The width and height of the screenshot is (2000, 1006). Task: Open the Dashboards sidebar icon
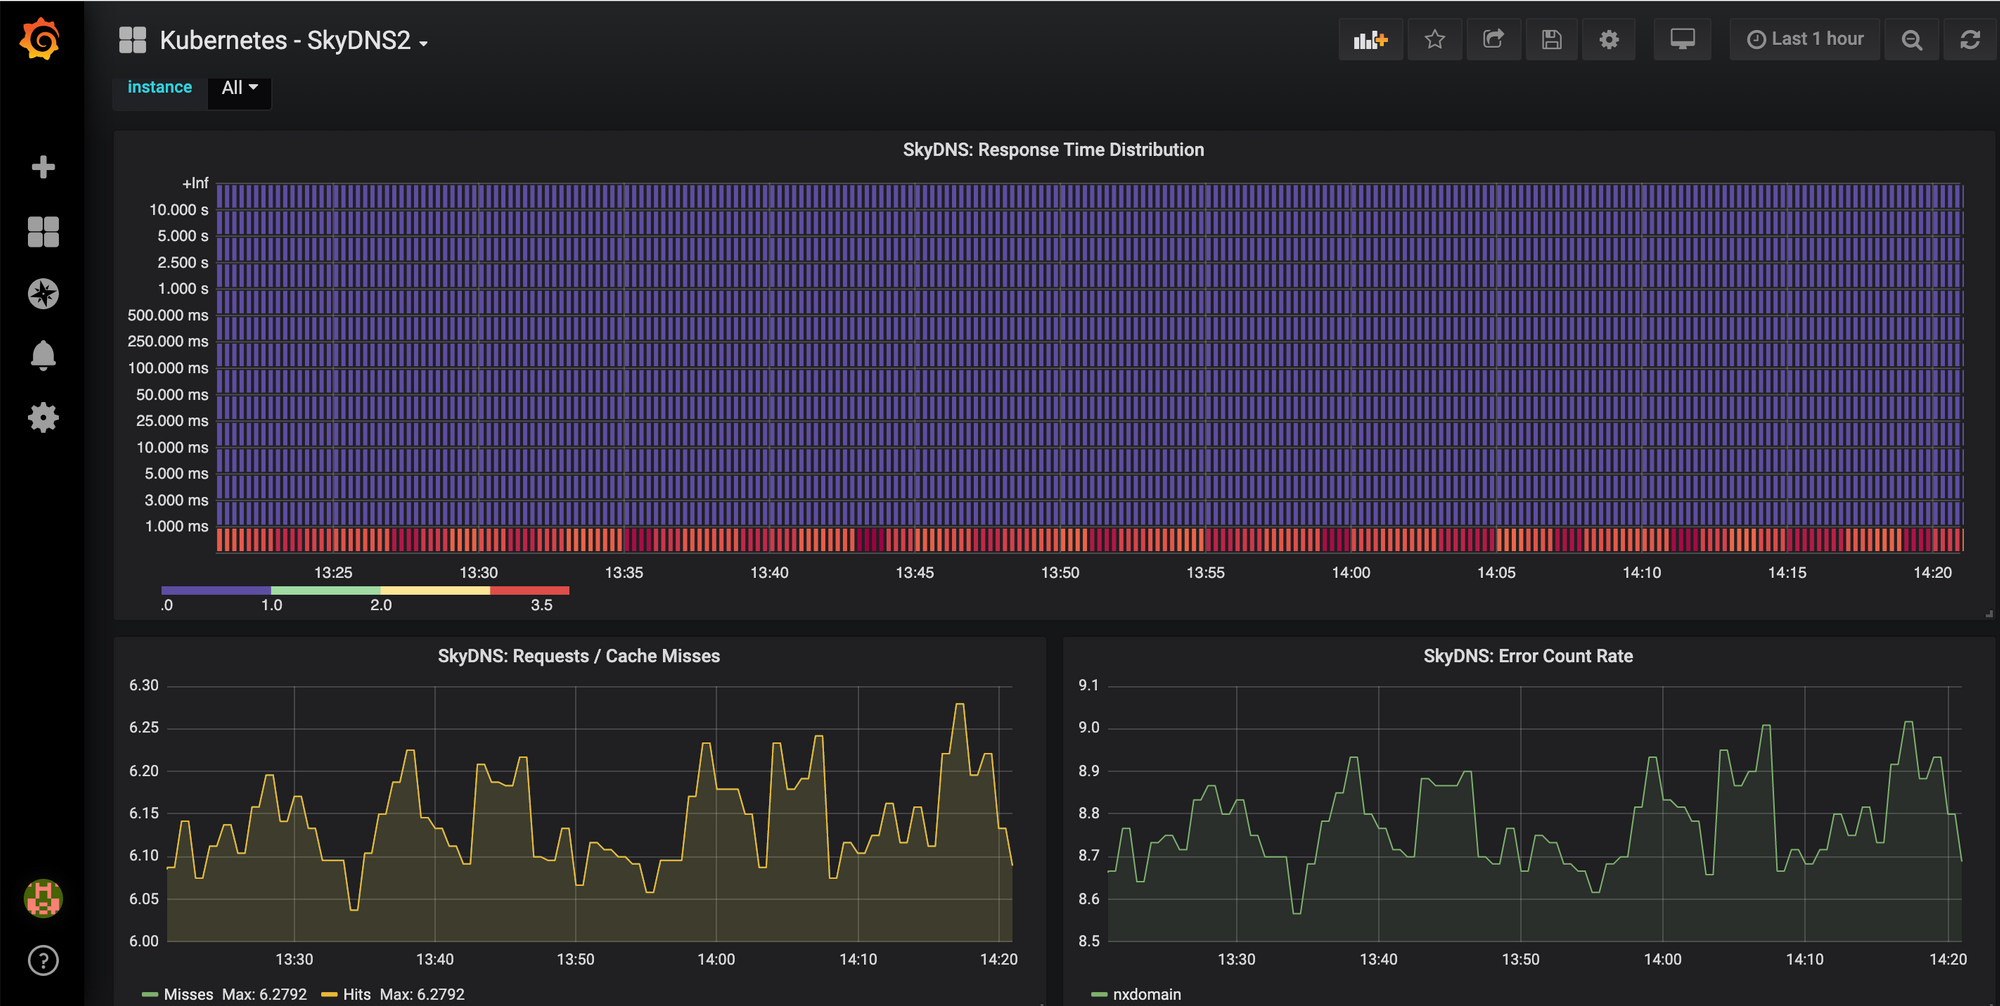[43, 231]
